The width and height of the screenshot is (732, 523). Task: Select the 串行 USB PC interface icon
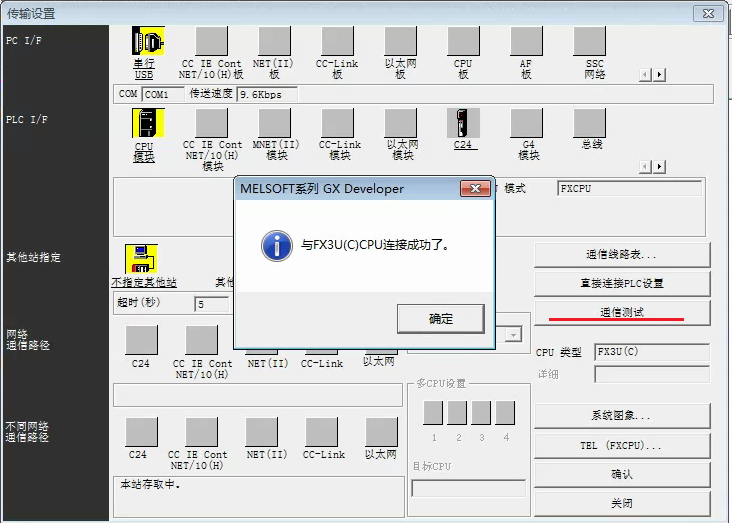click(148, 41)
